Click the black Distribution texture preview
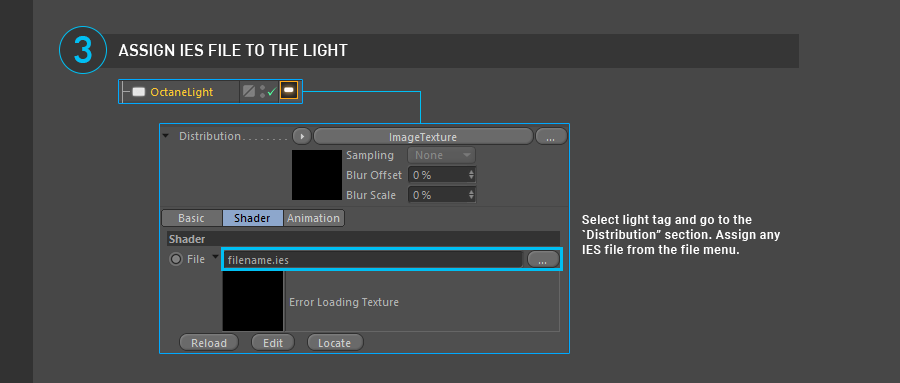This screenshot has width=900, height=383. pos(317,175)
